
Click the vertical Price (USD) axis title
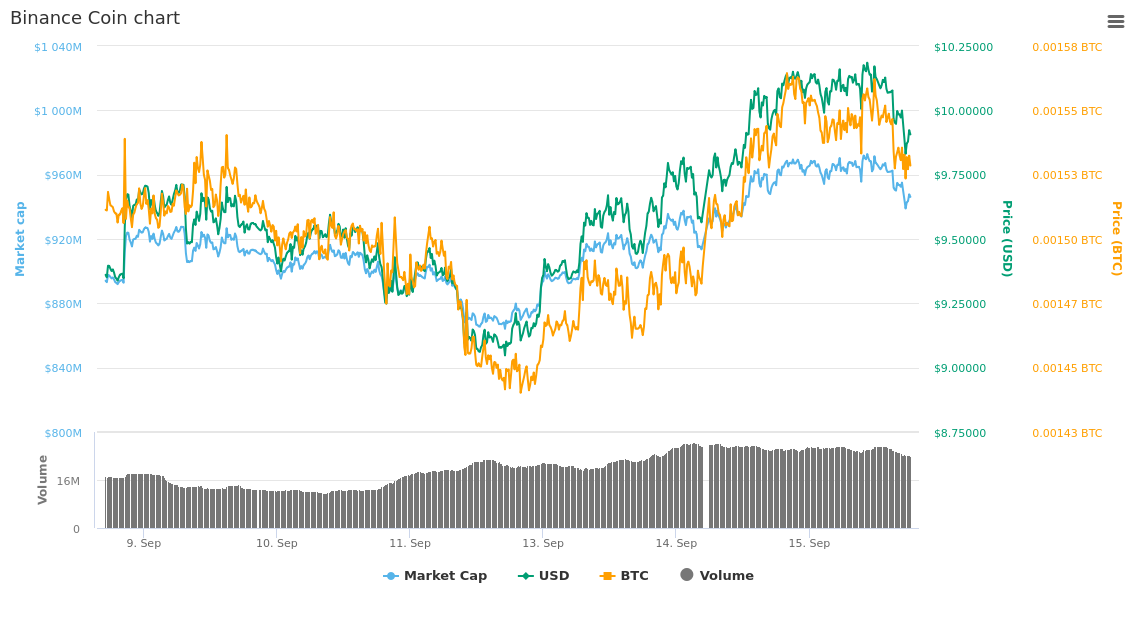pyautogui.click(x=1006, y=239)
